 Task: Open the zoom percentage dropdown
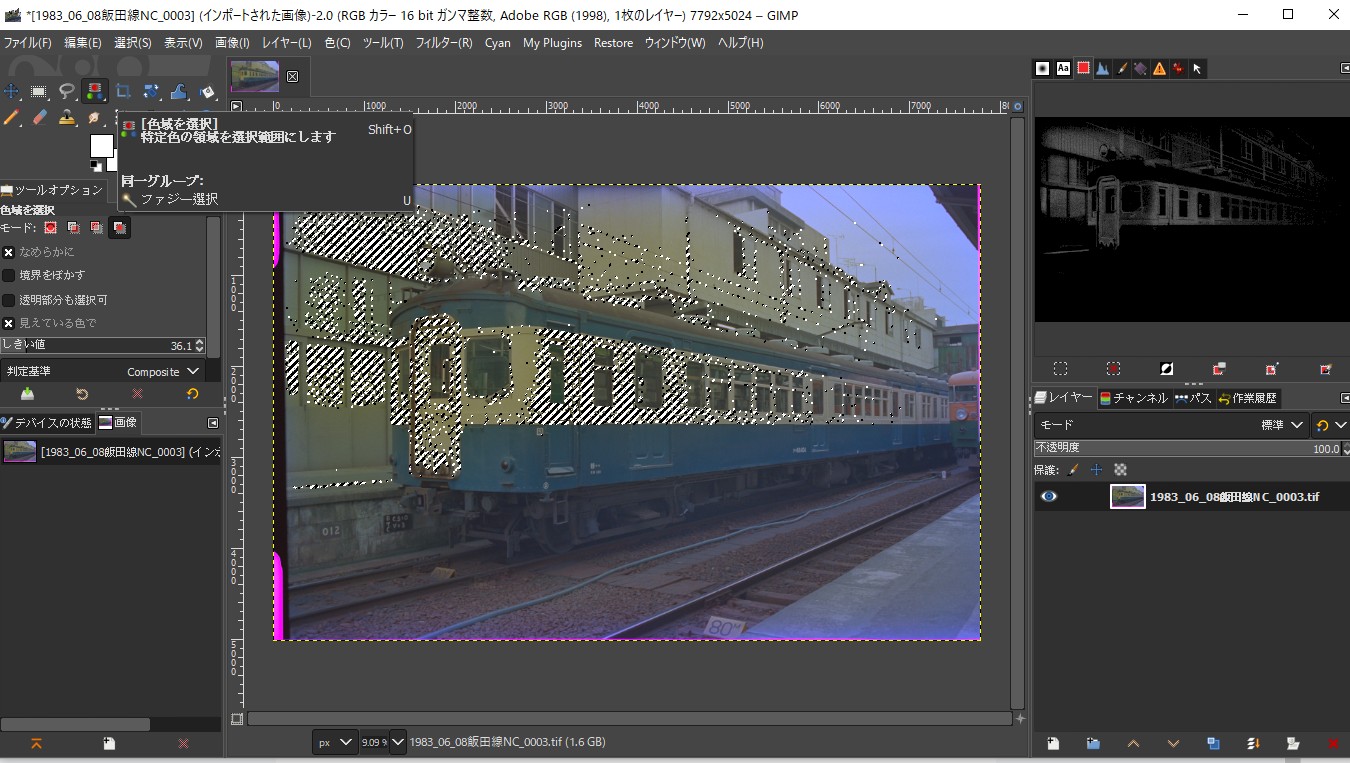[397, 742]
